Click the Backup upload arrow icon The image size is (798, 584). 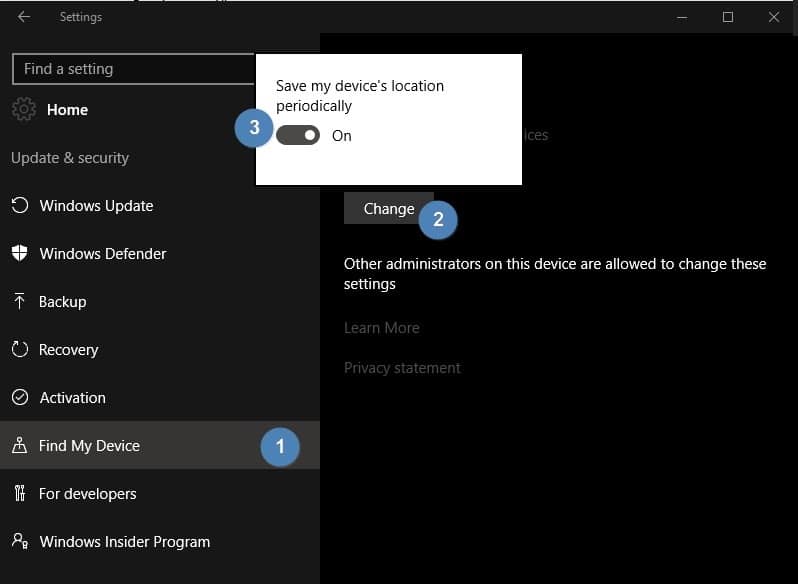(x=19, y=301)
